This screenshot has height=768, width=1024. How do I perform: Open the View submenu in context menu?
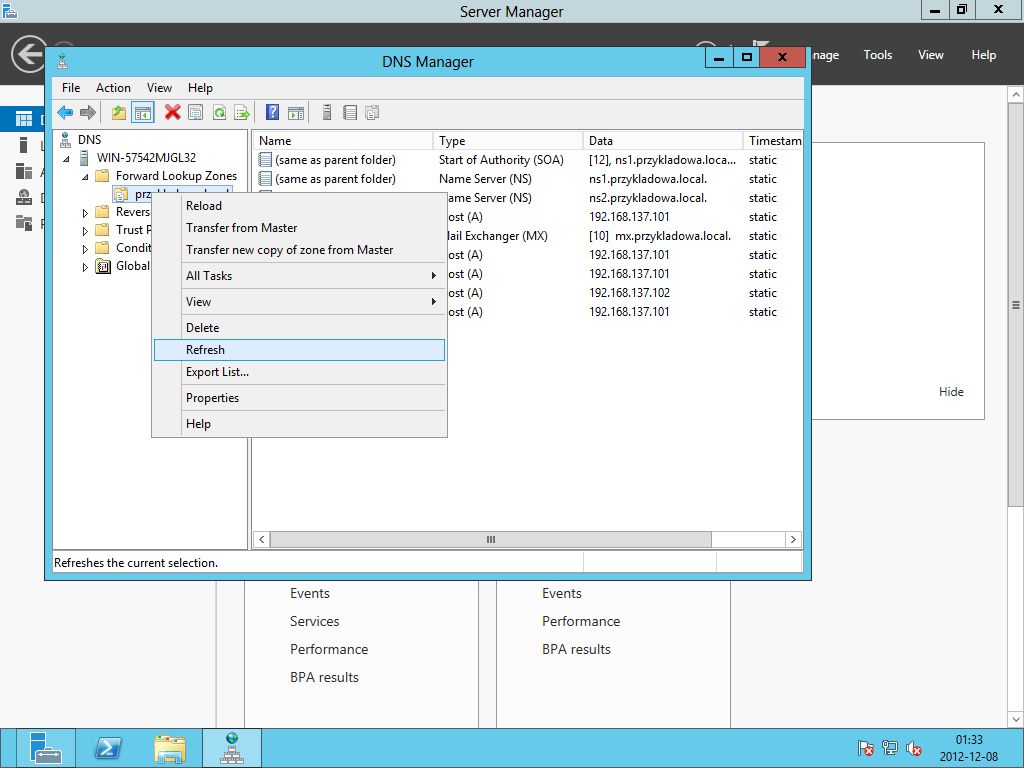[300, 302]
